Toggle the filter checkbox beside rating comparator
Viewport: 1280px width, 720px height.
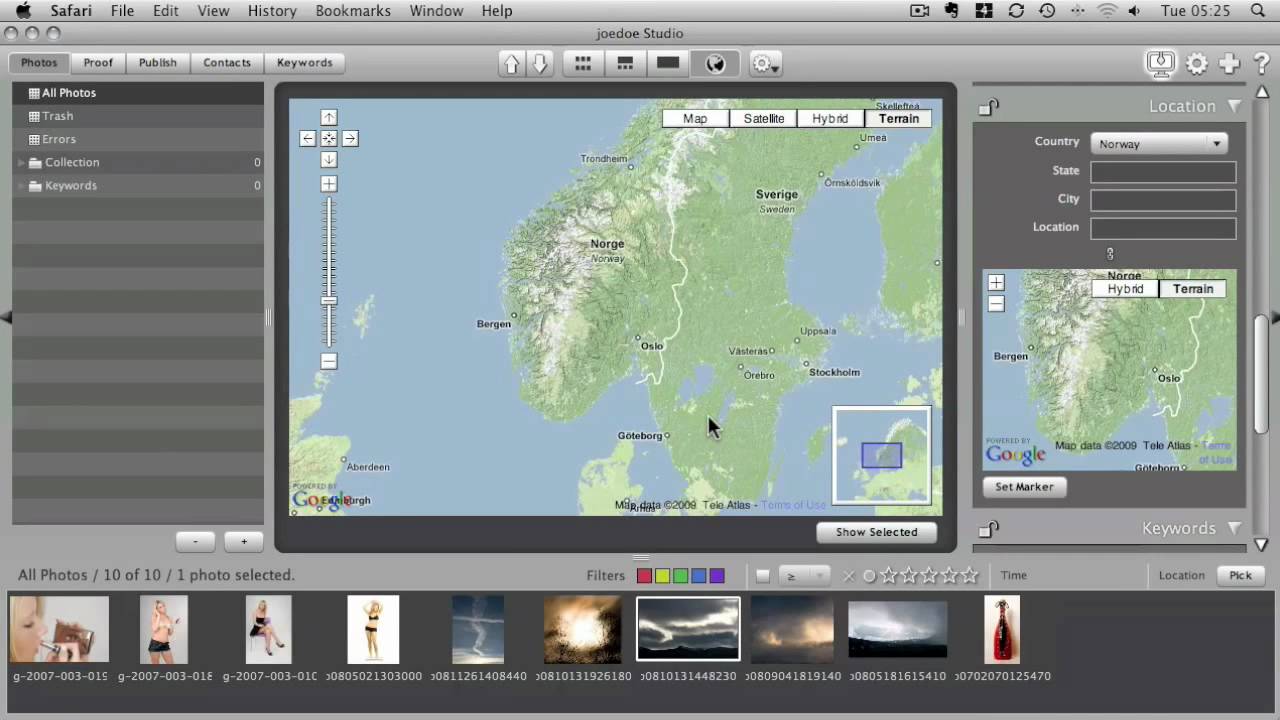click(763, 576)
